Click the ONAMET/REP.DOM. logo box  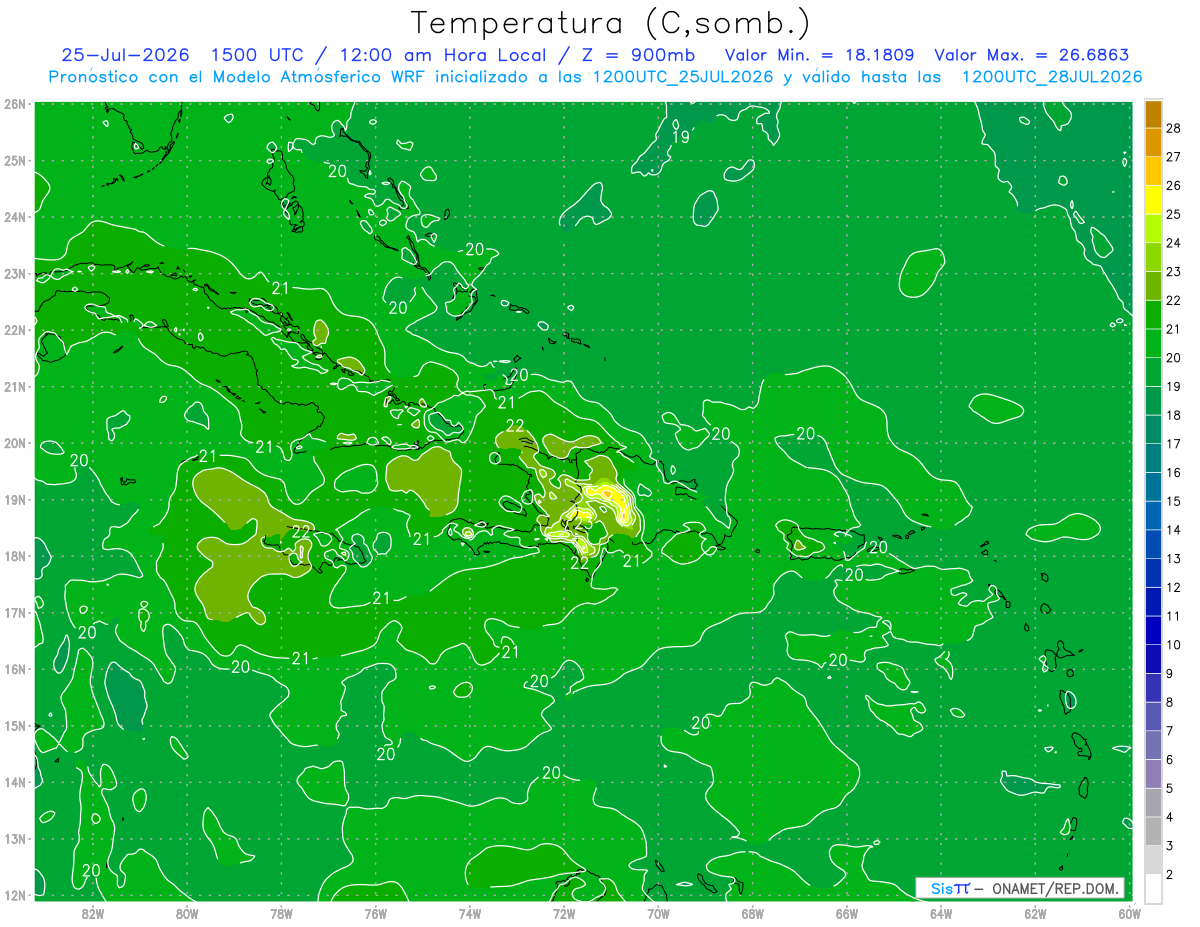tap(1019, 888)
